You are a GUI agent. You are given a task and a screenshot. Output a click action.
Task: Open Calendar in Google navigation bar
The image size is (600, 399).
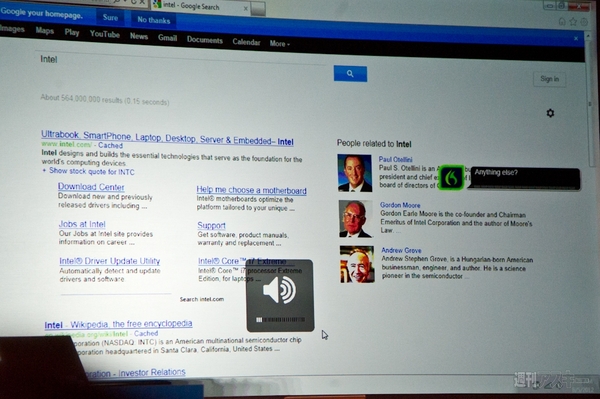tap(246, 42)
